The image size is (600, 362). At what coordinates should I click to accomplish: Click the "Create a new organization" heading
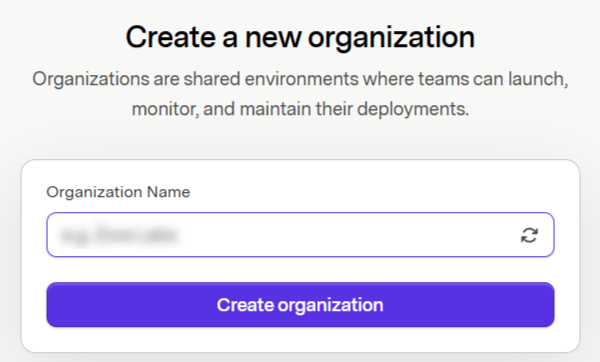pyautogui.click(x=300, y=37)
